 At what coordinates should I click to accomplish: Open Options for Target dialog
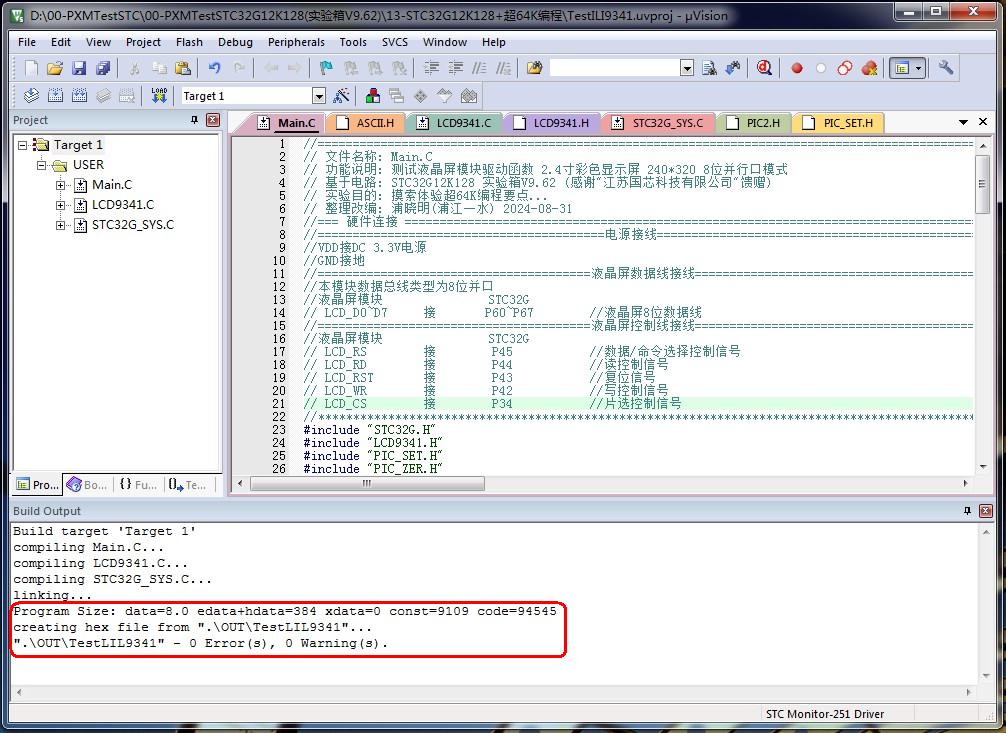tap(341, 96)
